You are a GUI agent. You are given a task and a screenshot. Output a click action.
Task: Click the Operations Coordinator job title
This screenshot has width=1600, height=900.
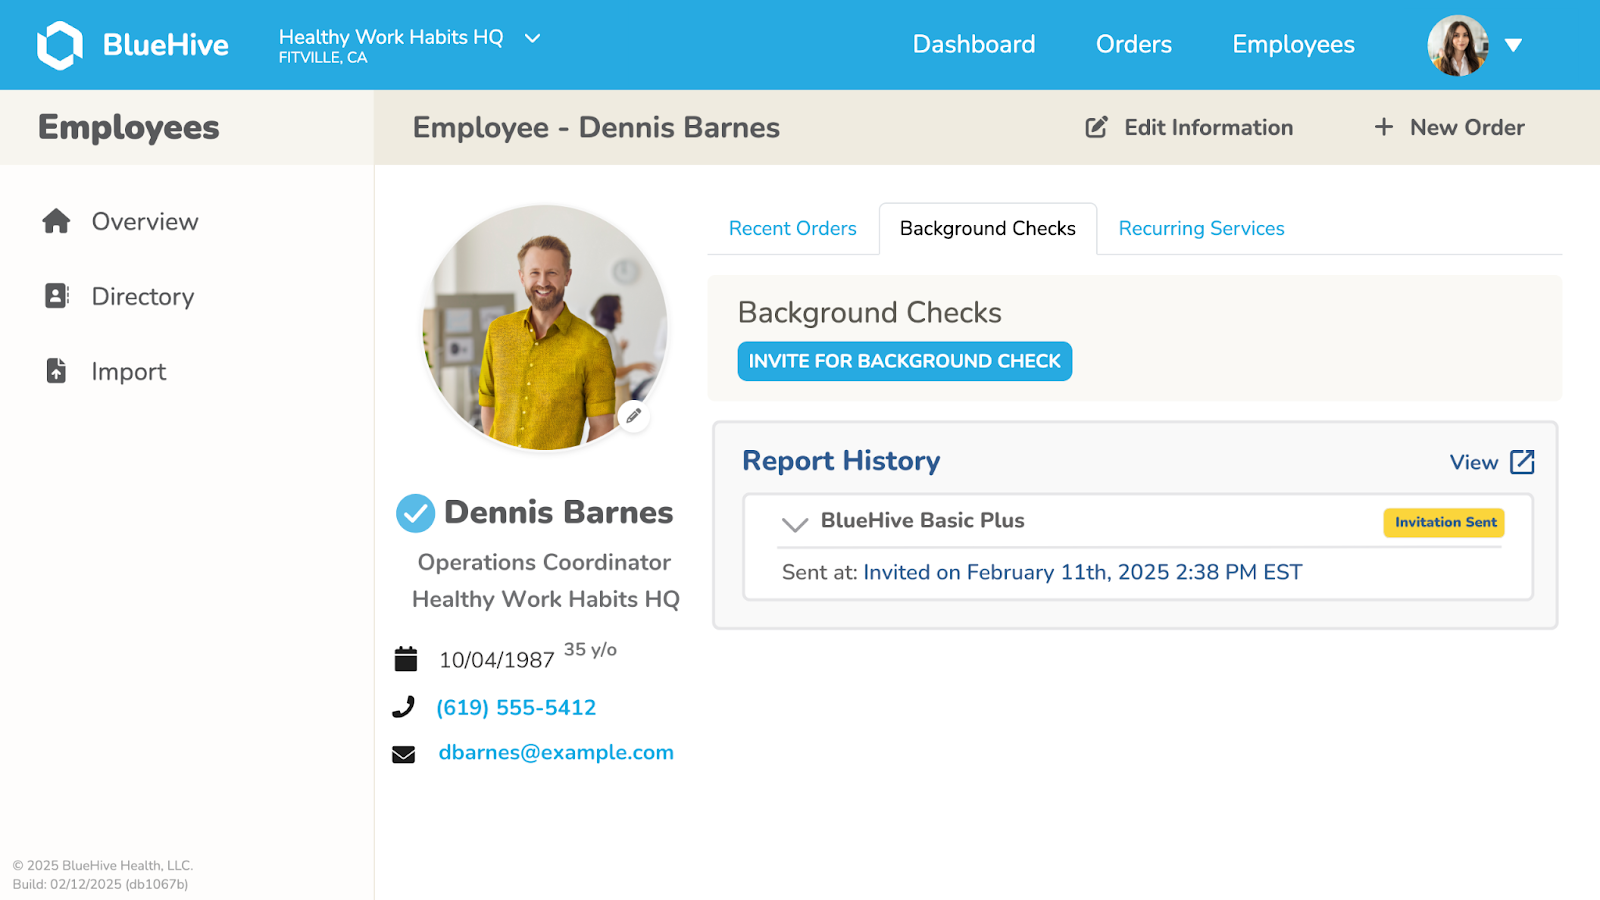[544, 562]
